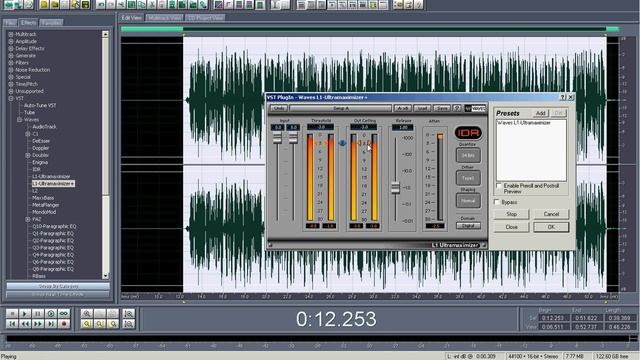640x360 pixels.
Task: Click Play to End circled-arrow button
Action: coord(51,313)
